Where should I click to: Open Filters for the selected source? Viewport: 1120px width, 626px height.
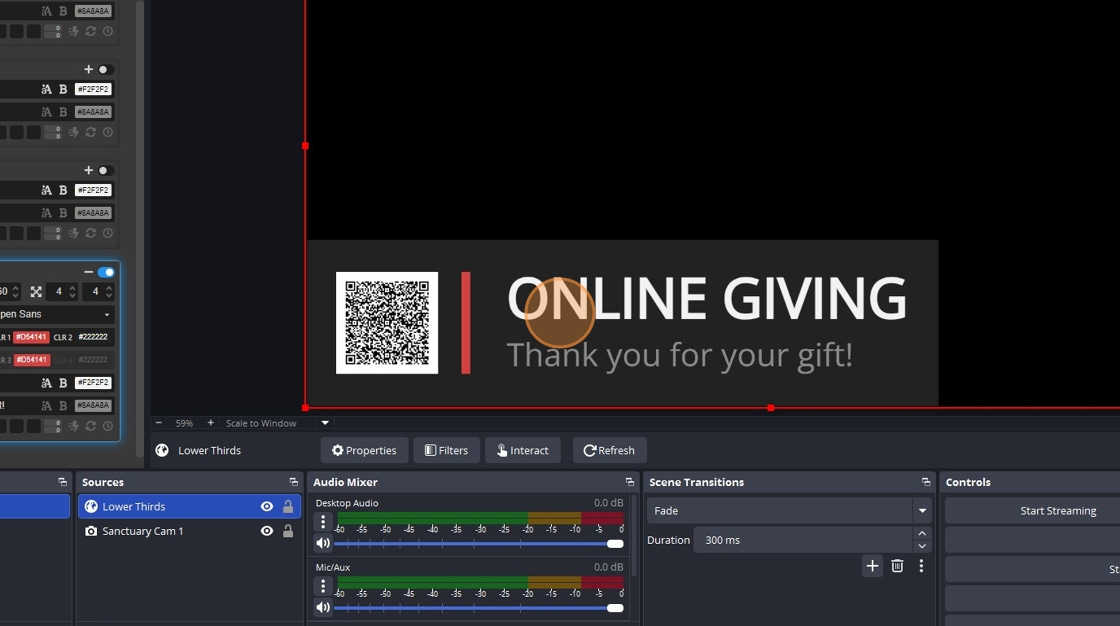(x=446, y=450)
